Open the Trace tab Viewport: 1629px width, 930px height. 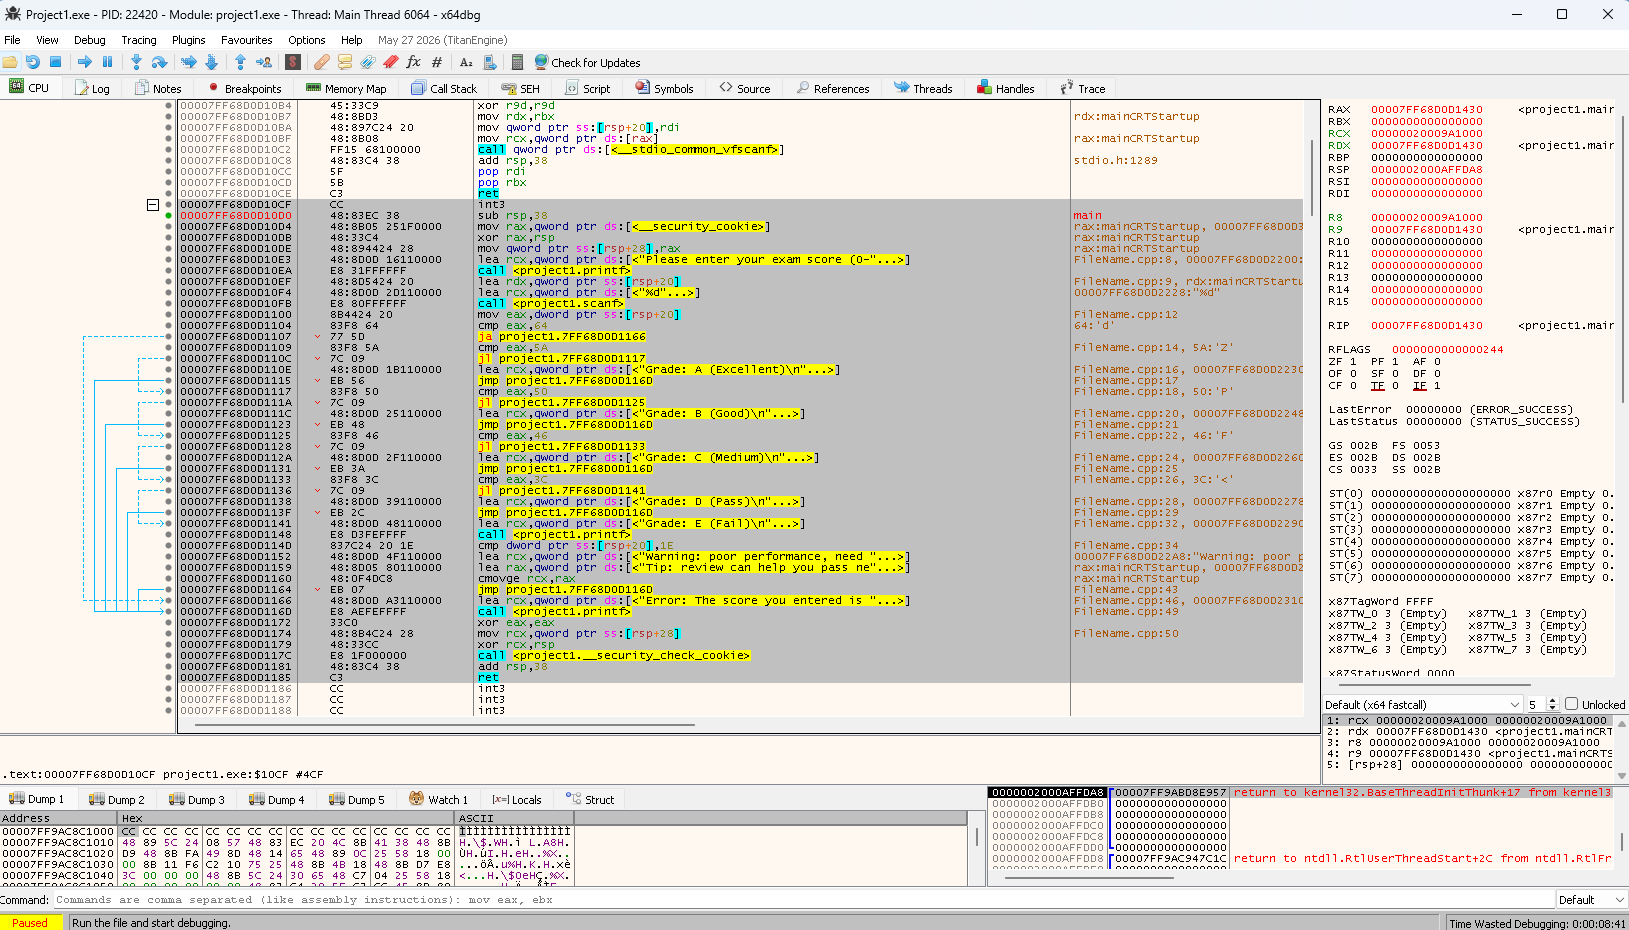(1082, 88)
